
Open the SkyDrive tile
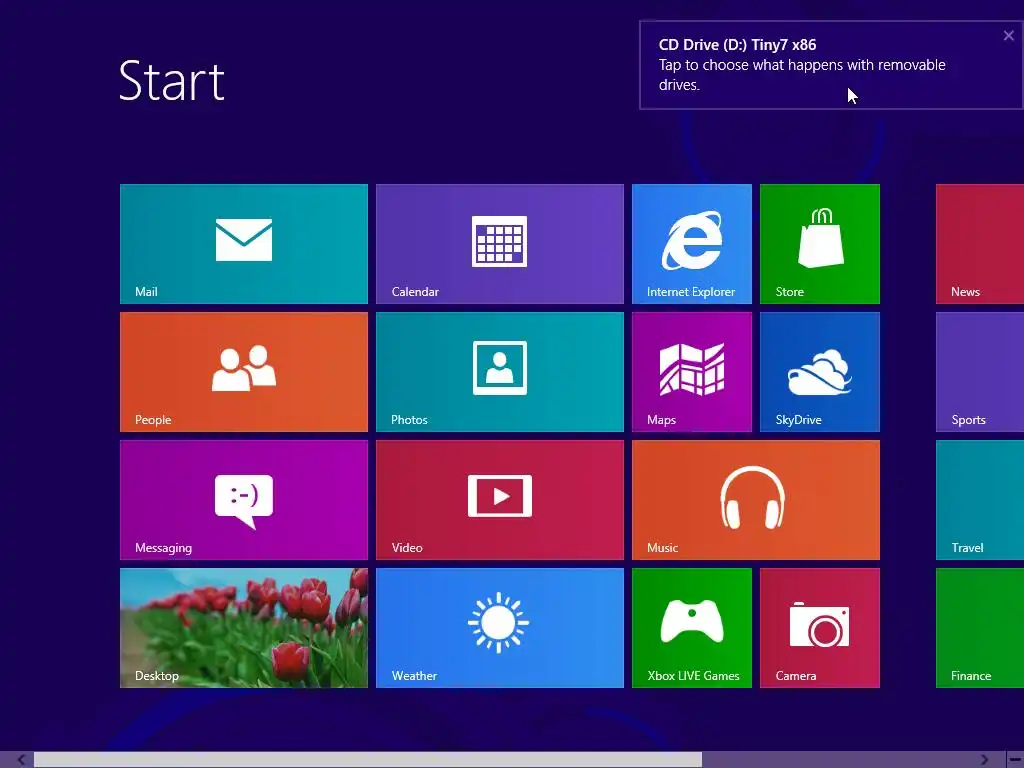coord(820,372)
